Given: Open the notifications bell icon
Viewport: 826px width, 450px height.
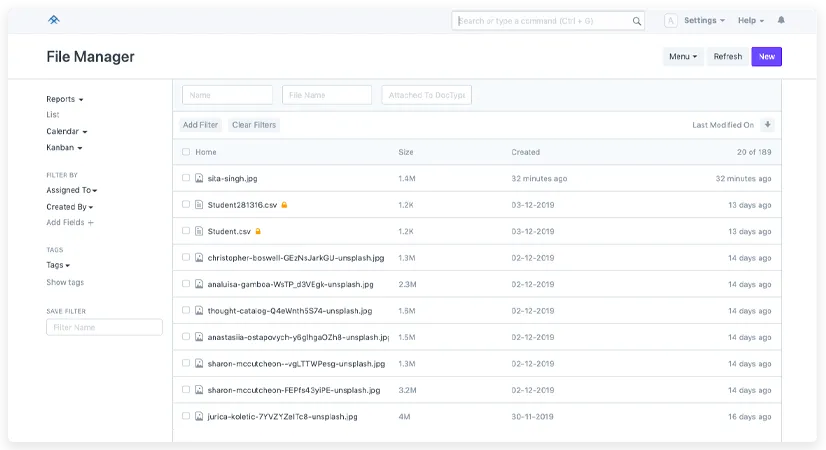Looking at the screenshot, I should coord(781,20).
